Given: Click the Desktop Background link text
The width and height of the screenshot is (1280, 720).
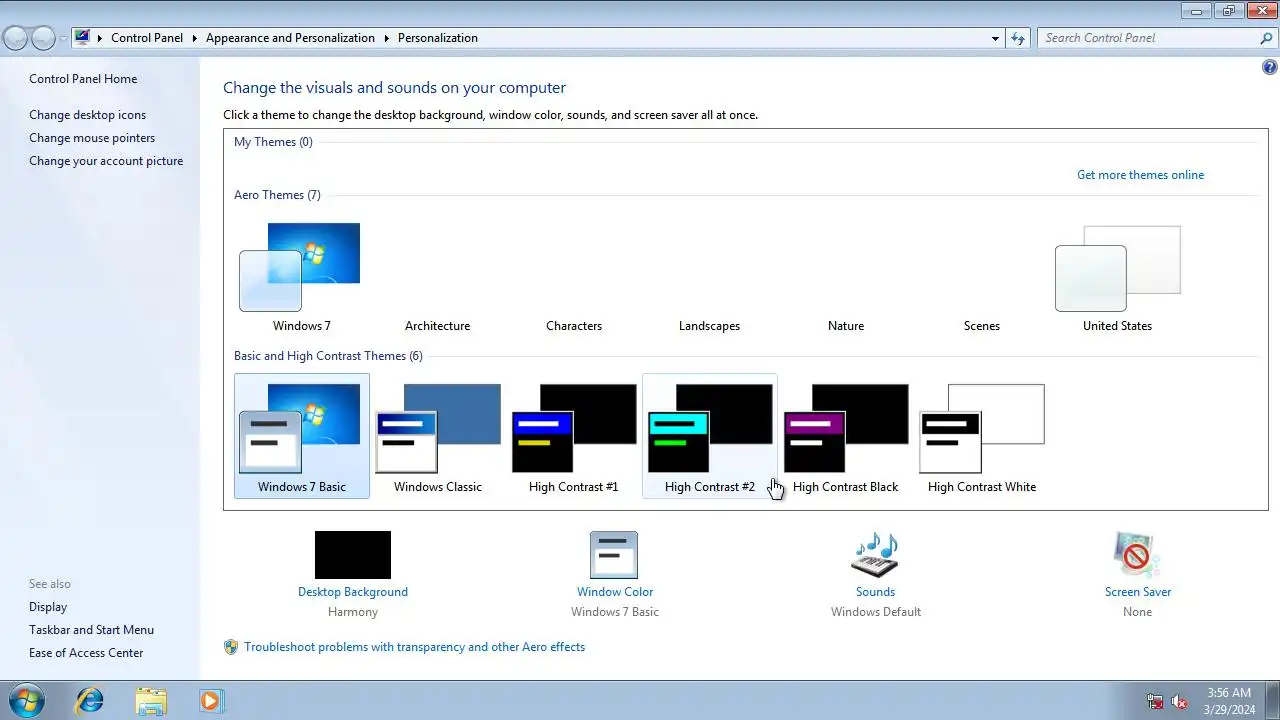Looking at the screenshot, I should 353,592.
